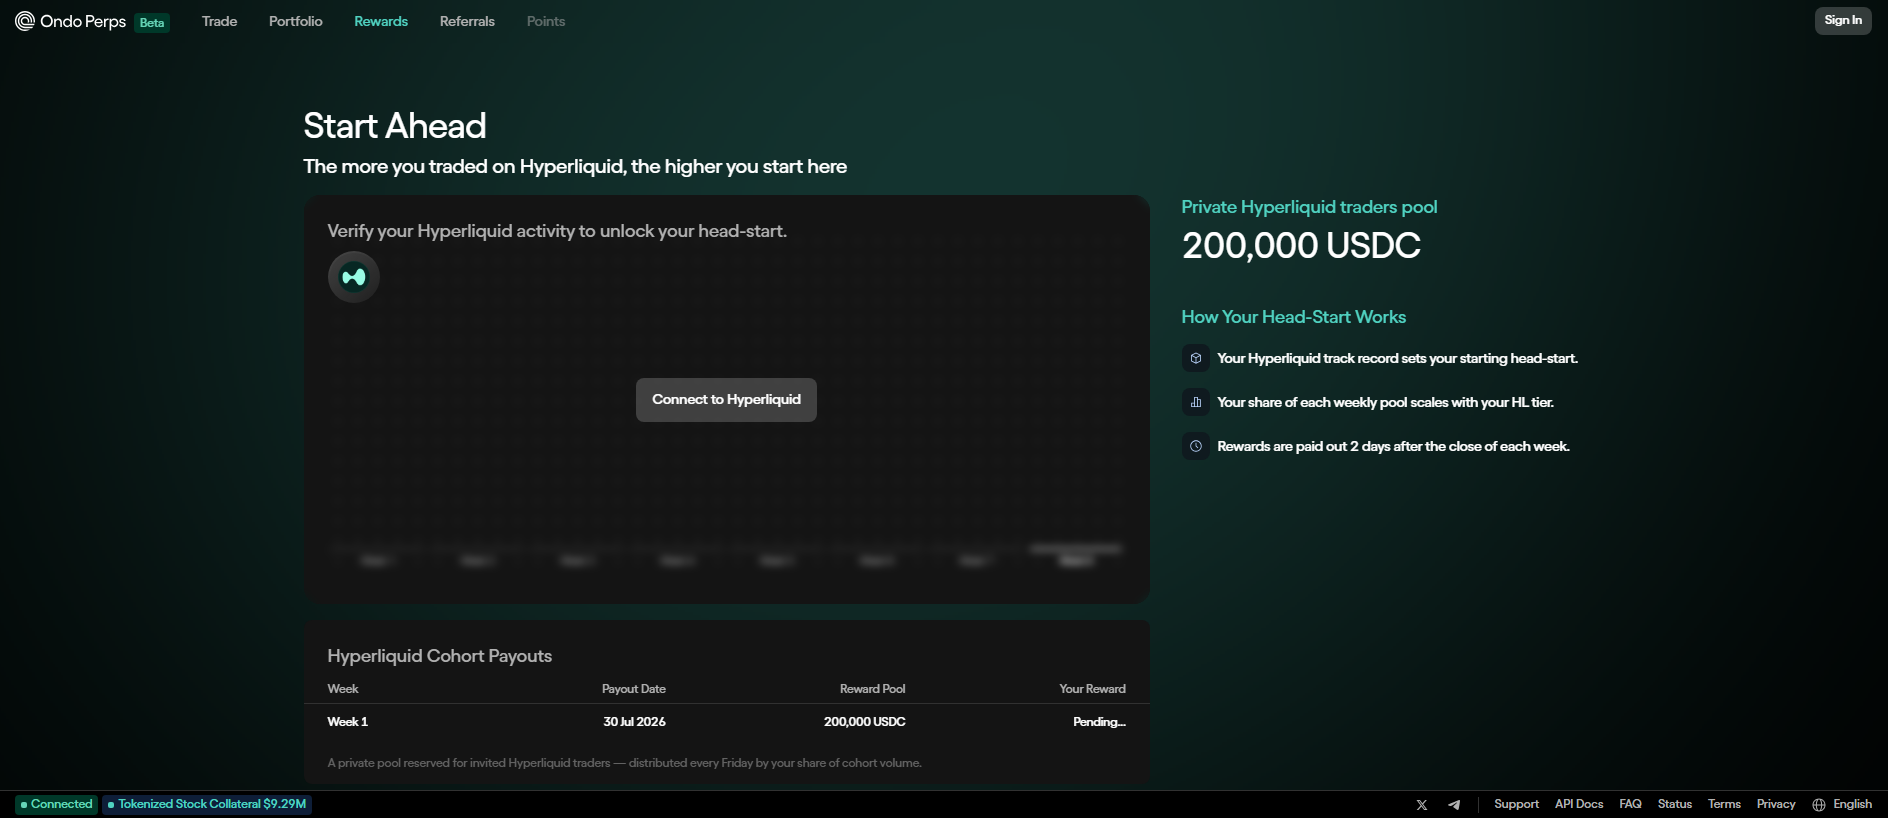Click Private Hyperliquid traders pool label
1888x818 pixels.
[x=1309, y=207]
